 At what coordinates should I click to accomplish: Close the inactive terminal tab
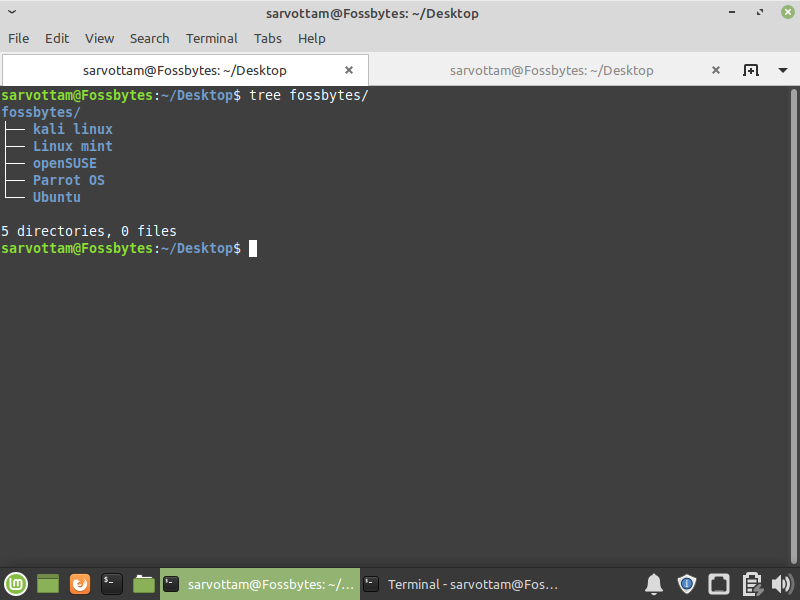715,71
